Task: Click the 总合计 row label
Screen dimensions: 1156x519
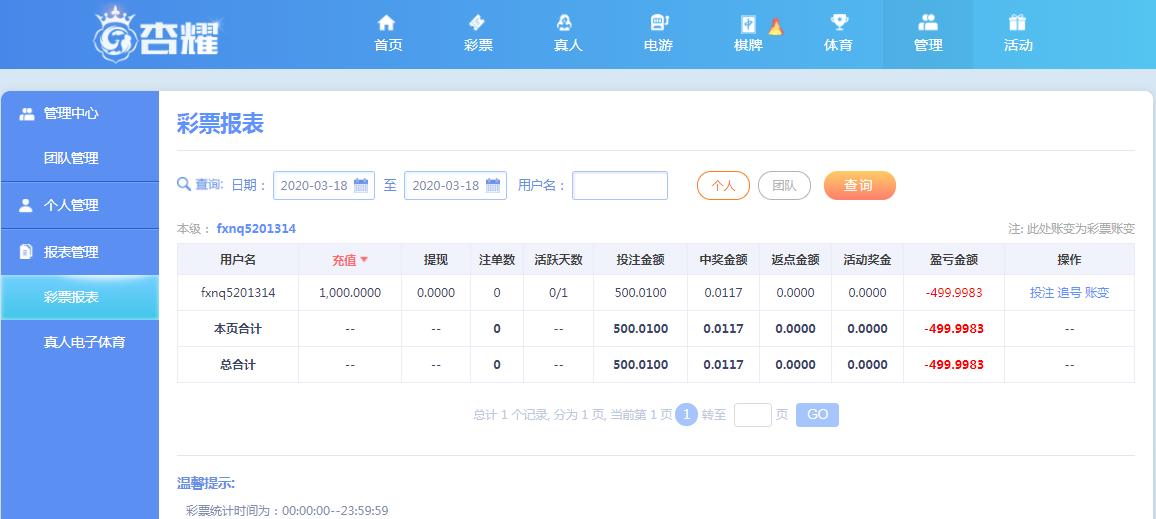Action: 238,365
